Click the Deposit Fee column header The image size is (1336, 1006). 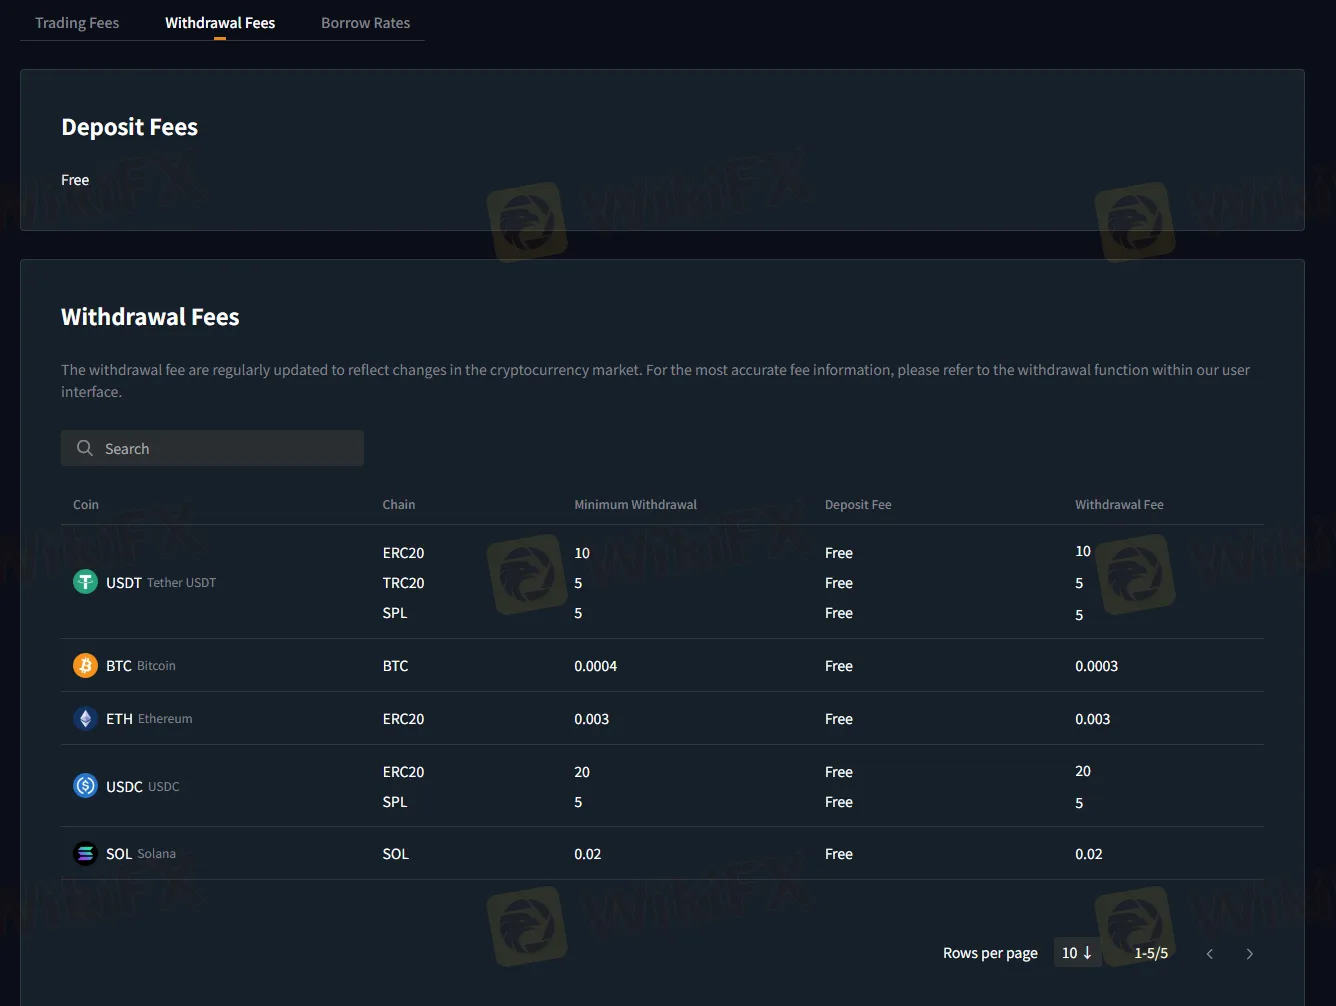[x=858, y=504]
